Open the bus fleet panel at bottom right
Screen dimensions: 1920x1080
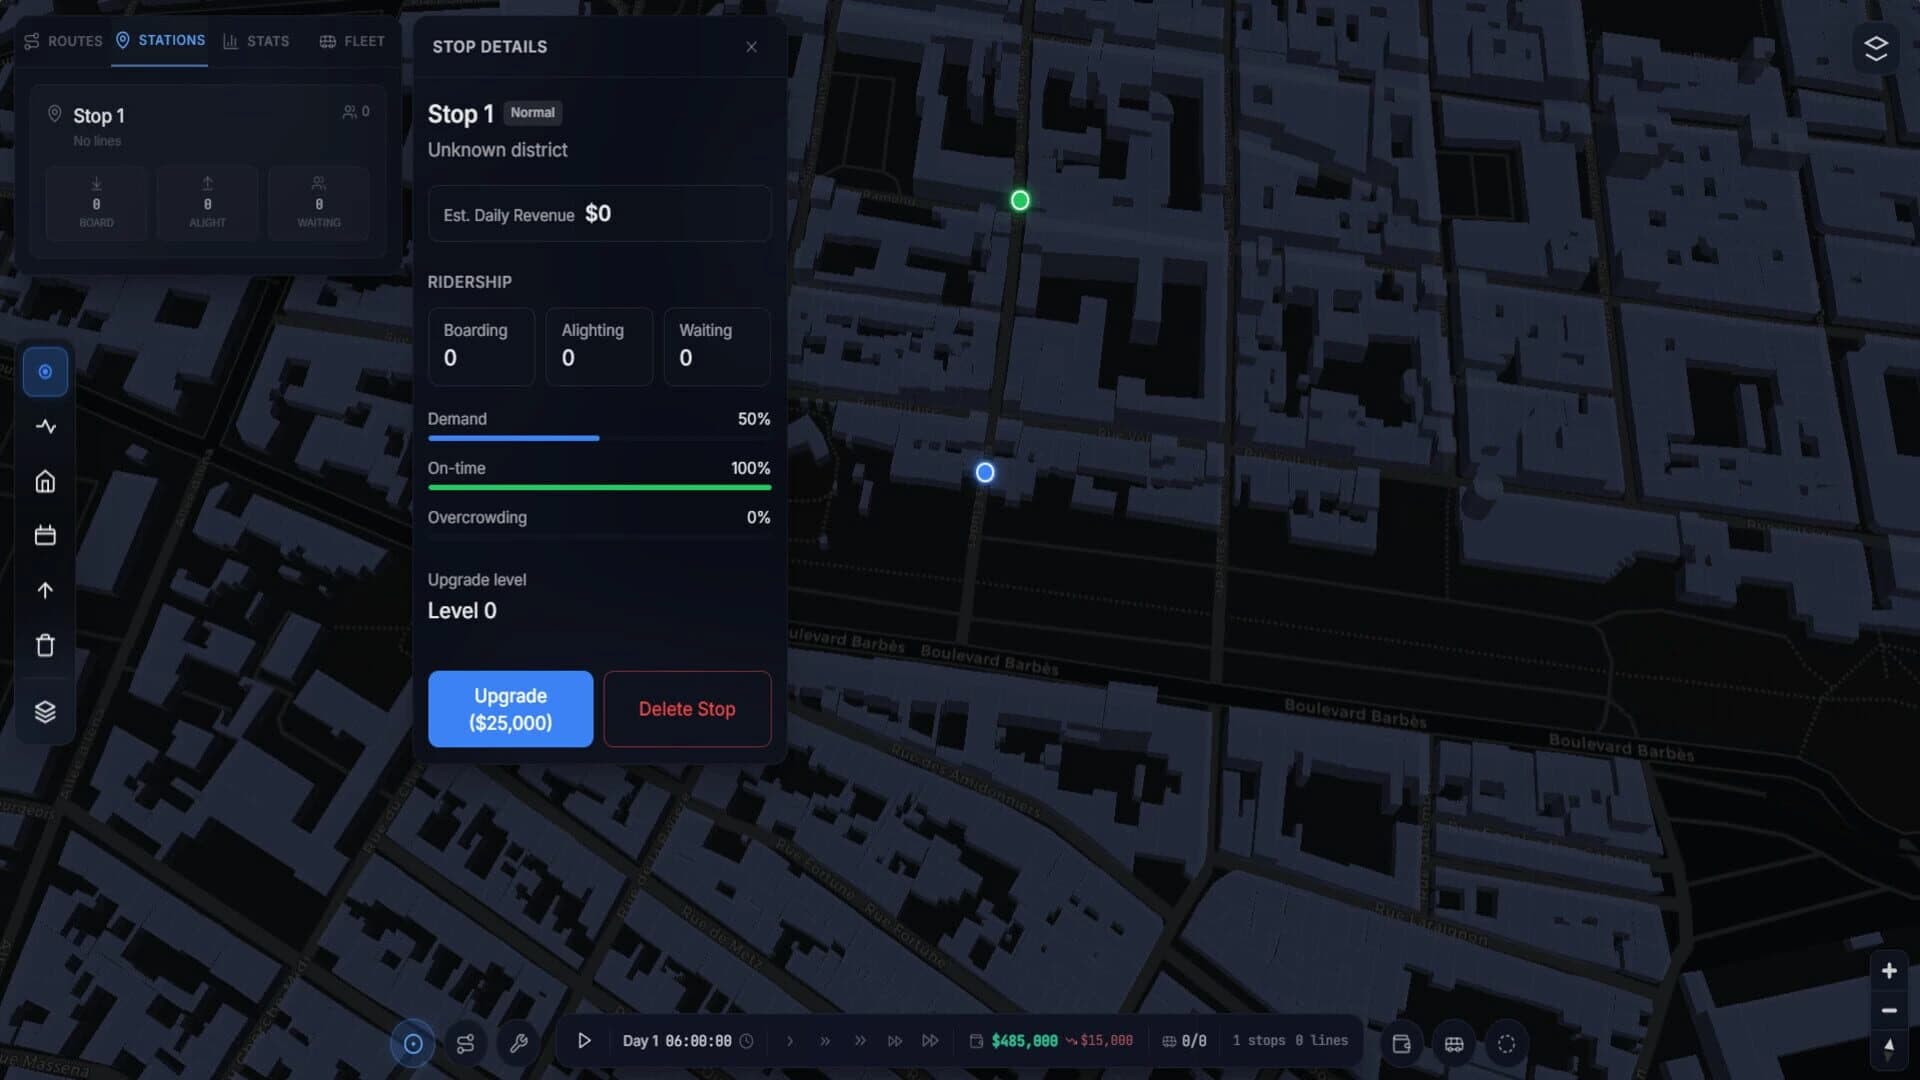[x=1455, y=1043]
